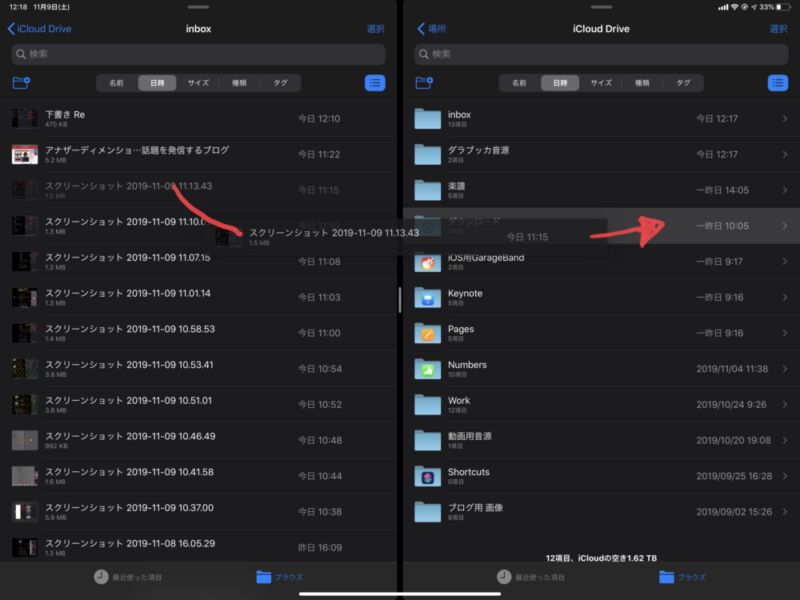Open screenshot 2019-11-09 10.53.41 thumbnail

pos(24,368)
